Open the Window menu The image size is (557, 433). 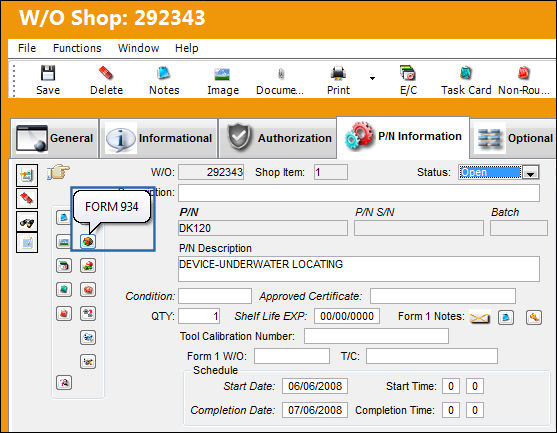click(139, 48)
